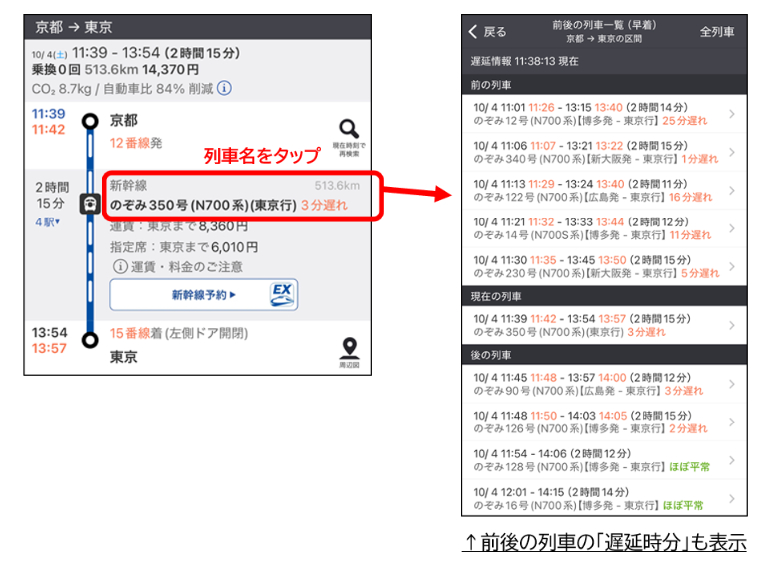Expand the 4駅 stops dropdown
This screenshot has height=565, width=771.
click(47, 222)
